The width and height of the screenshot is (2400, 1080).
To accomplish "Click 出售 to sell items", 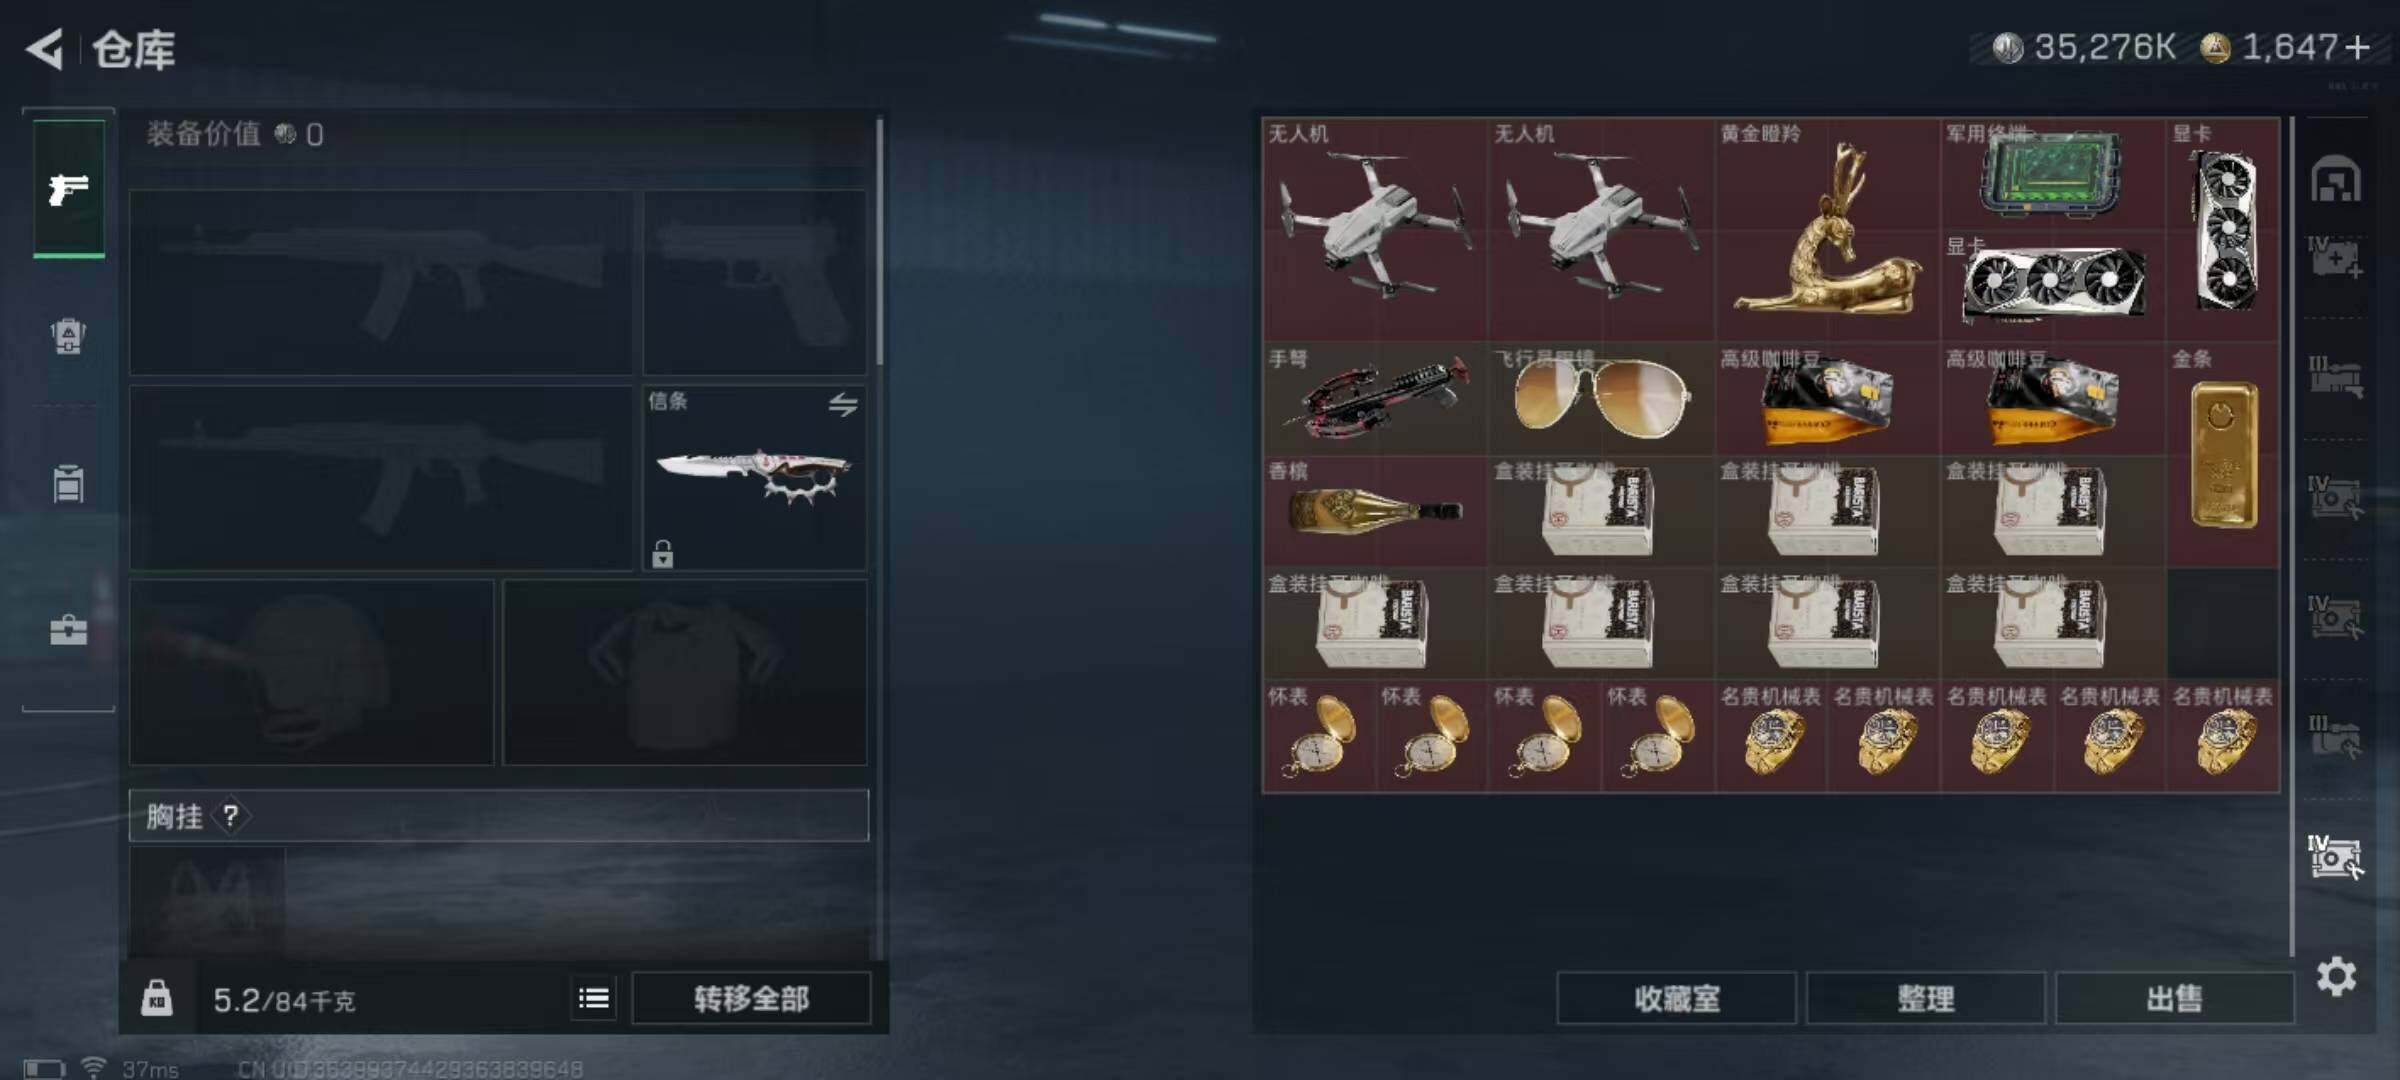I will (2174, 998).
